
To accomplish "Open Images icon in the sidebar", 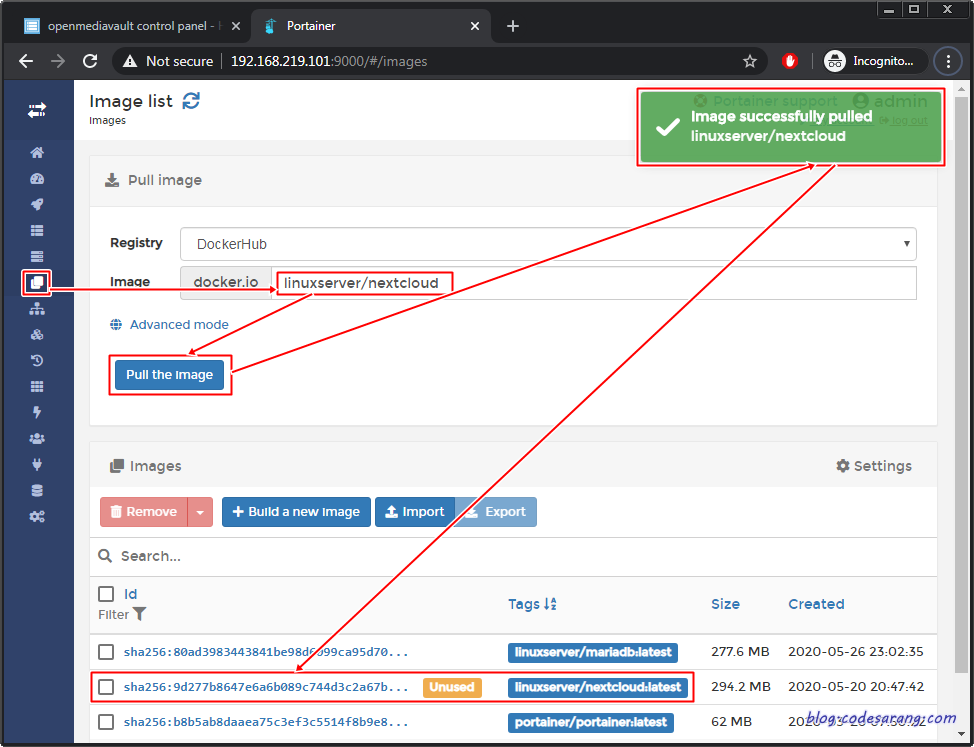I will pyautogui.click(x=37, y=283).
